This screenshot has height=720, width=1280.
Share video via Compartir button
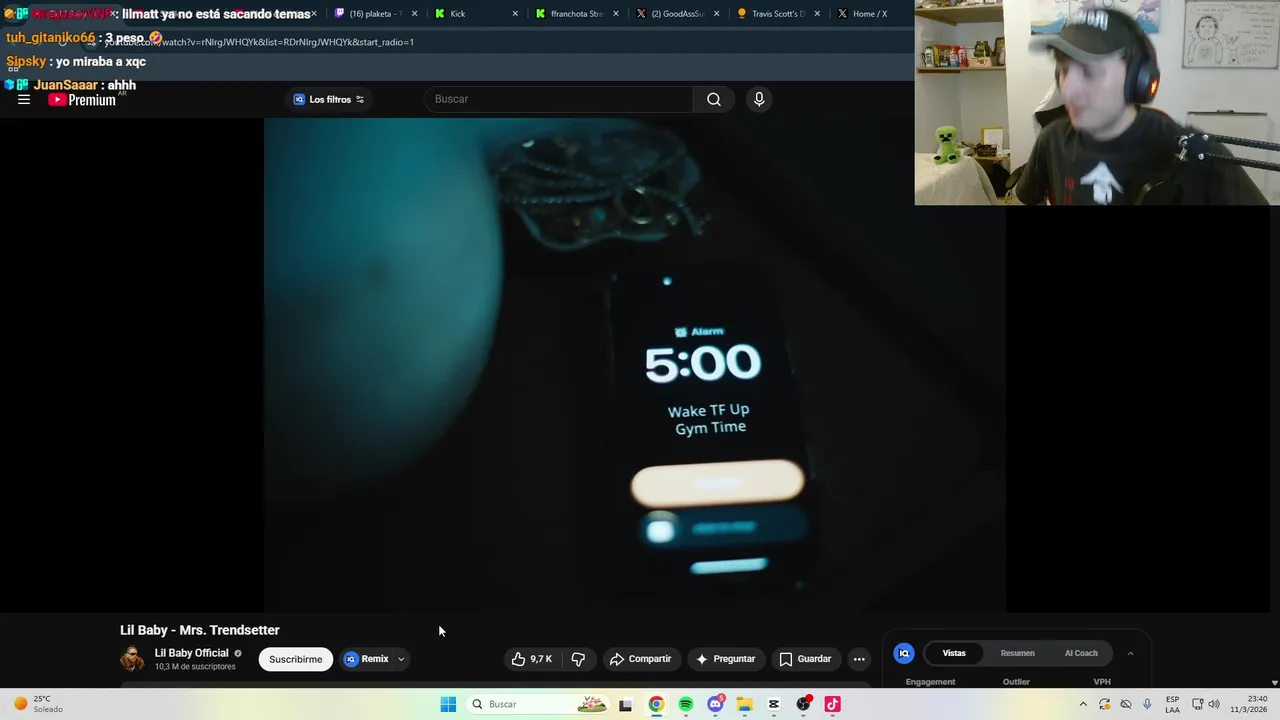641,659
